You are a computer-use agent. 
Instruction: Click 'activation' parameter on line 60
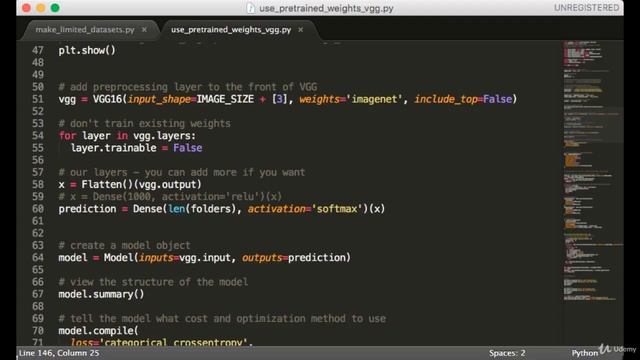coord(276,209)
